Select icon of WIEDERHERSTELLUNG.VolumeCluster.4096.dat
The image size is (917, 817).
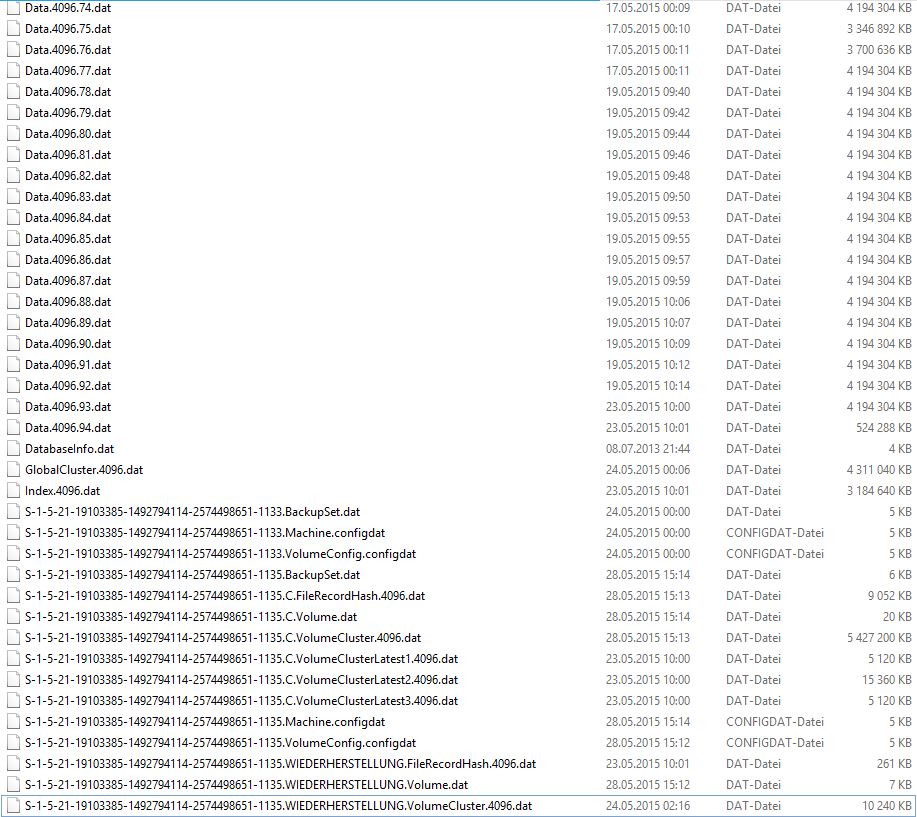[x=13, y=806]
